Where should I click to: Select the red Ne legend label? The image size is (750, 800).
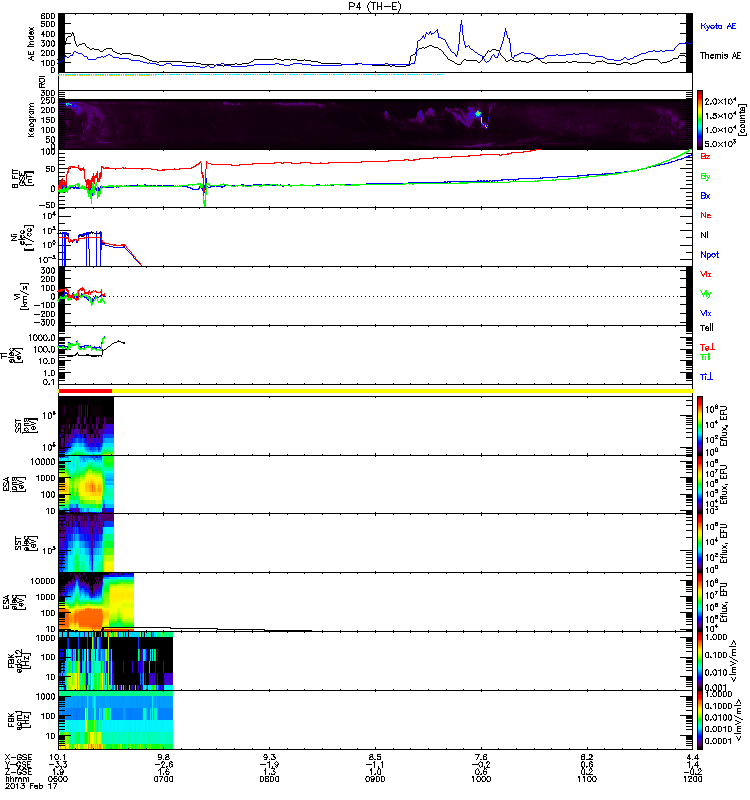click(x=706, y=215)
